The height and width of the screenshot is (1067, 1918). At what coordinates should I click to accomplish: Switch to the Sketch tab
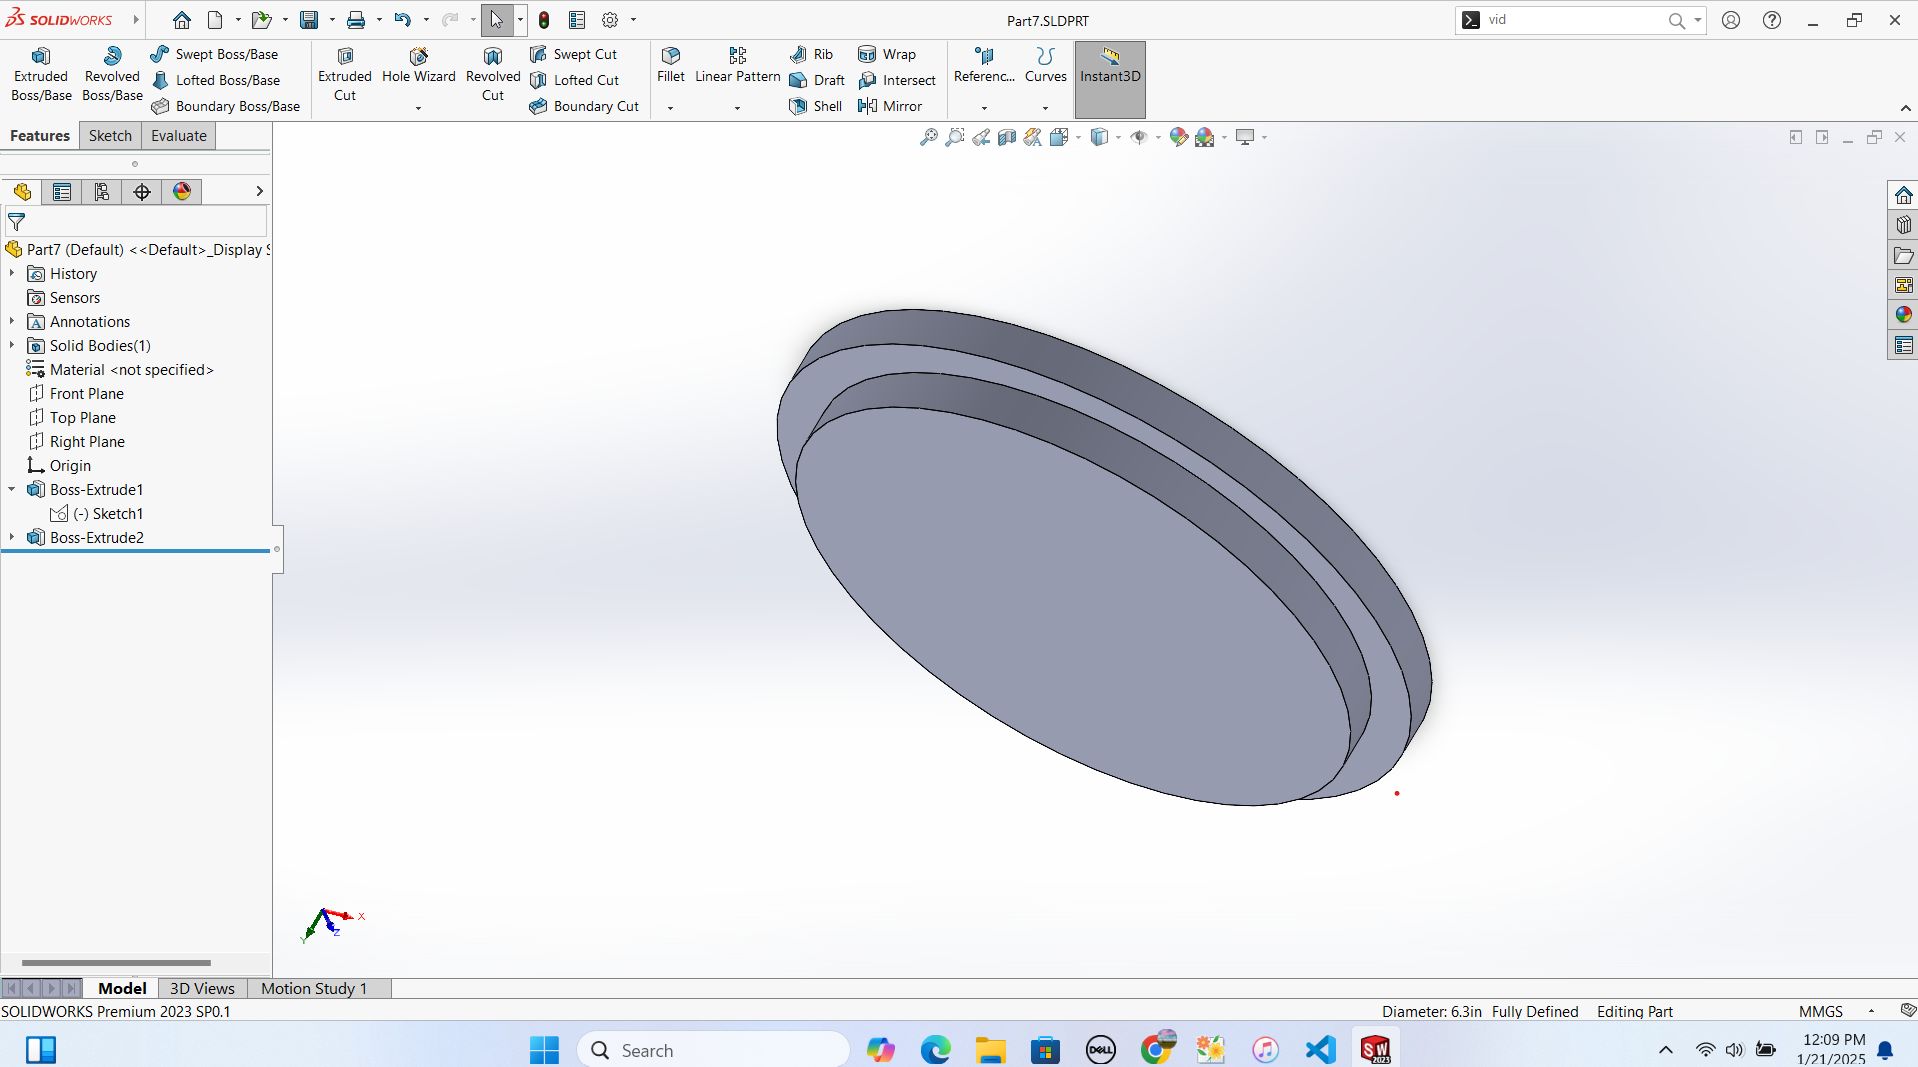[110, 136]
